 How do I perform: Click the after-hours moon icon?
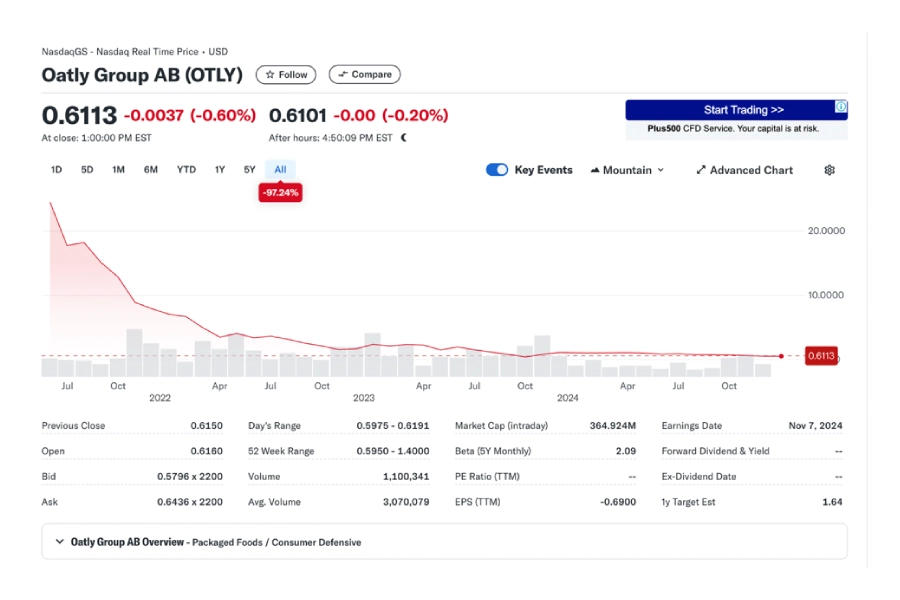click(404, 138)
